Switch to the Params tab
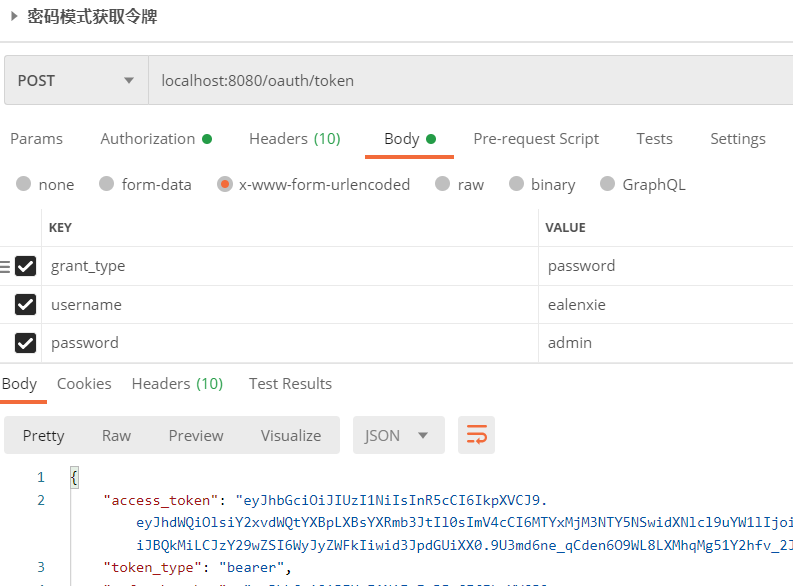The height and width of the screenshot is (586, 793). pos(36,139)
